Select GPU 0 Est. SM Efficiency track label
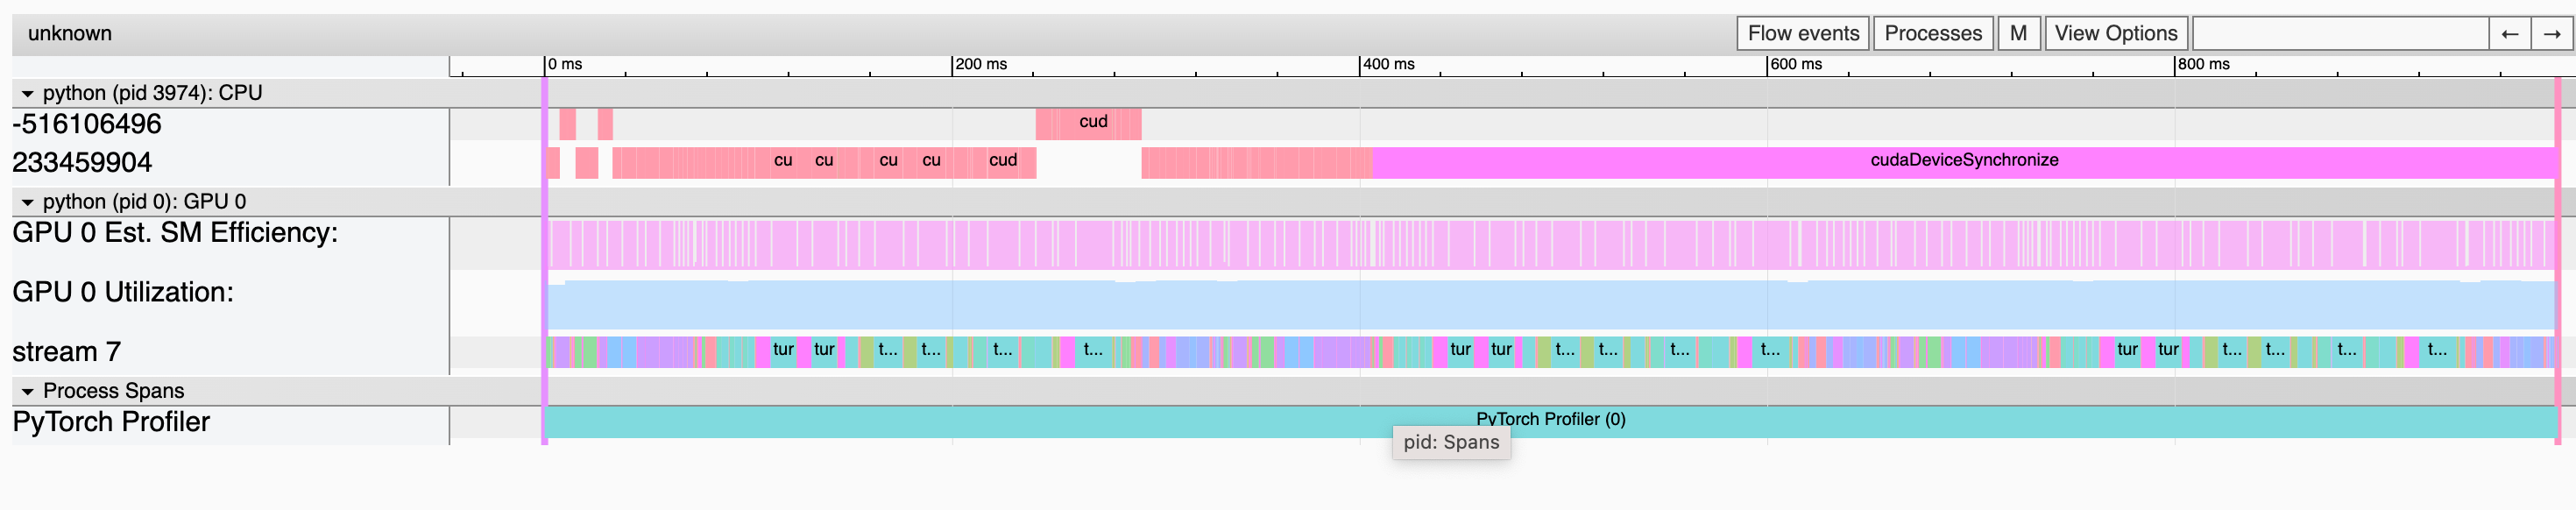 click(x=175, y=232)
